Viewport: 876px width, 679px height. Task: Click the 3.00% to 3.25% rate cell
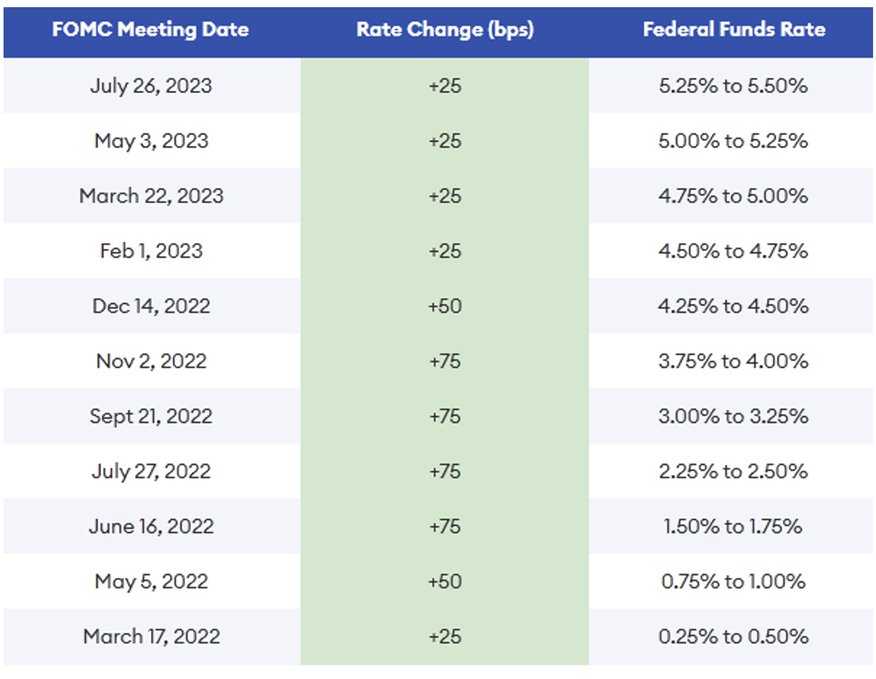point(733,416)
